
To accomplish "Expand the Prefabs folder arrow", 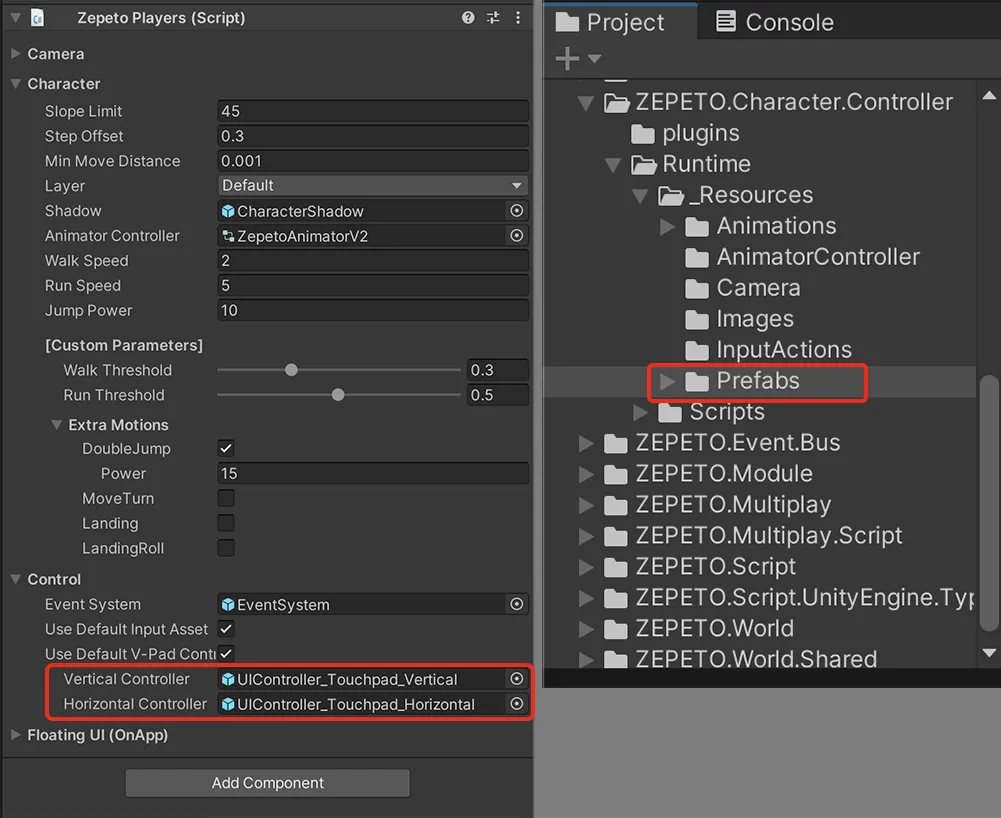I will click(x=667, y=382).
